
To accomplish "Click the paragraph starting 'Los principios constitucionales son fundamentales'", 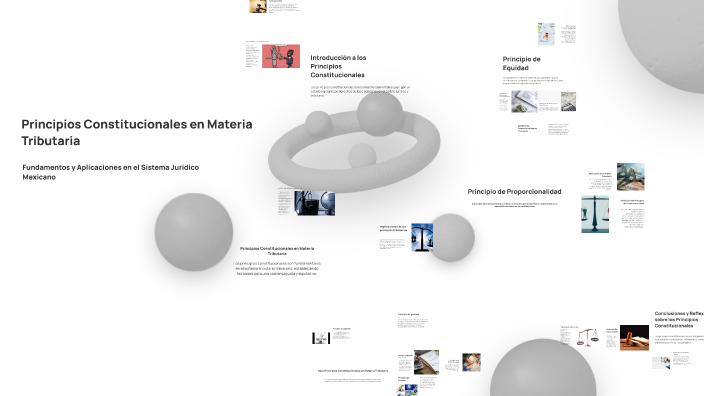I will 277,268.
